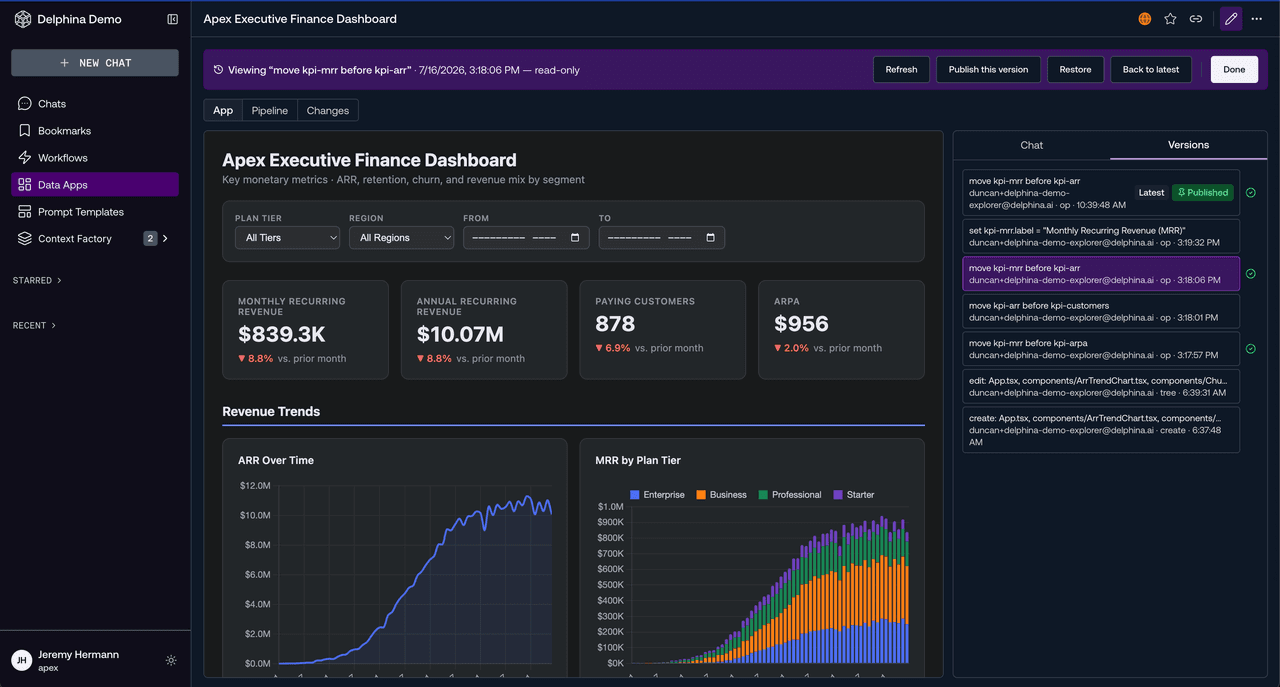Image resolution: width=1280 pixels, height=687 pixels.
Task: Click the MRR by Plan Tier chart title
Action: click(638, 460)
